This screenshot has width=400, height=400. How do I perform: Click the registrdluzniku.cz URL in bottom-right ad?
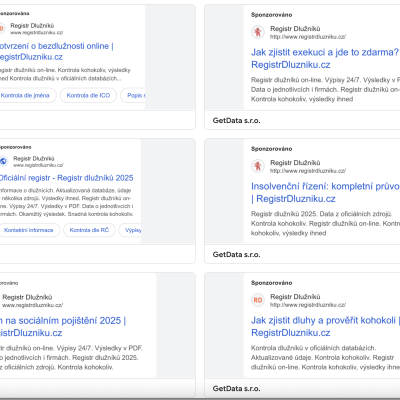[308, 305]
